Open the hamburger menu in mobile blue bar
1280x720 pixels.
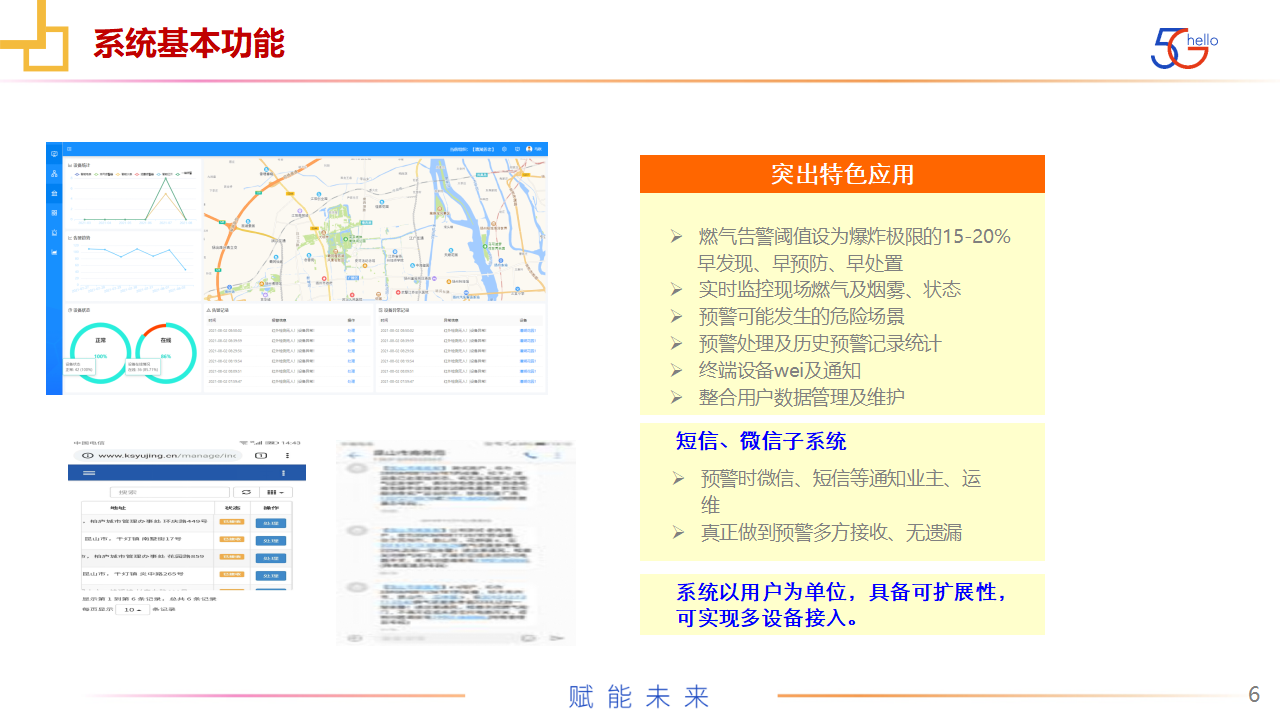coord(89,473)
